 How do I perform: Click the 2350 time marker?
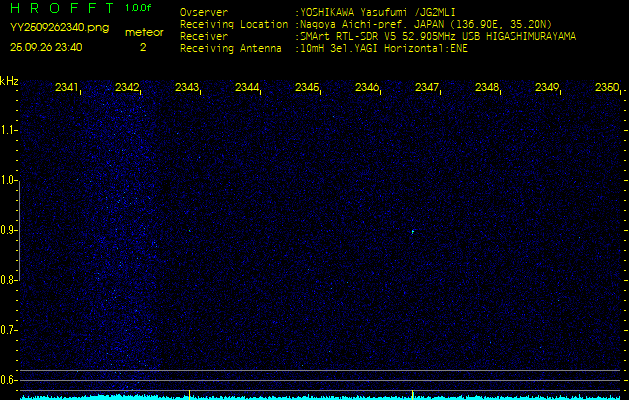point(606,88)
